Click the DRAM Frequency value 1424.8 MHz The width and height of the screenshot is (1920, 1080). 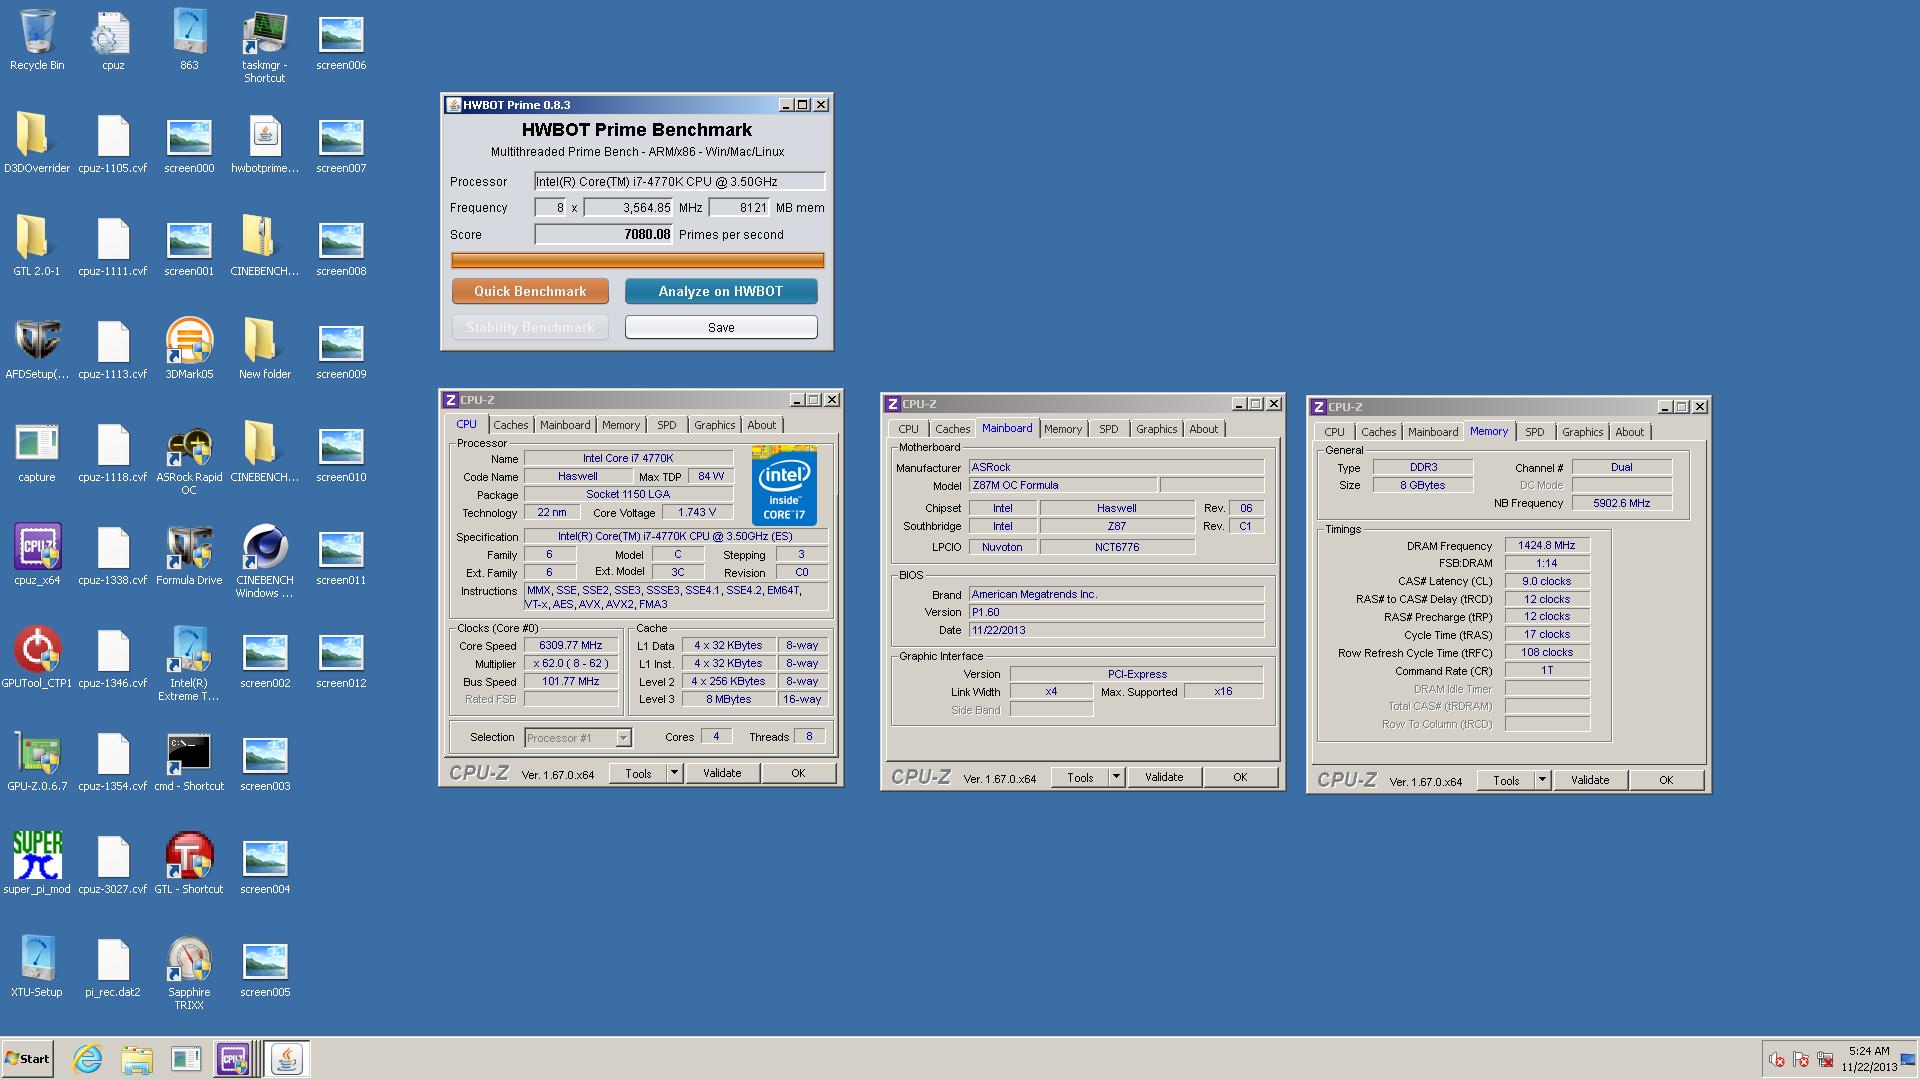[x=1546, y=546]
